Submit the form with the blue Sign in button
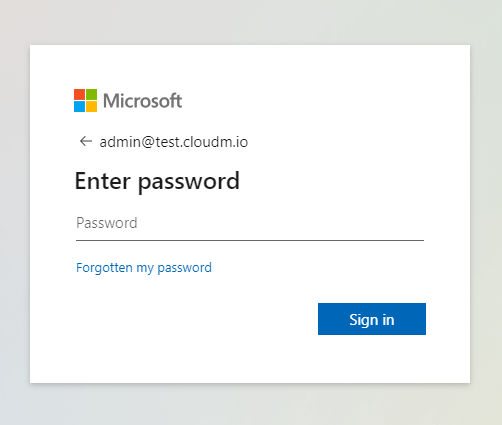Image resolution: width=502 pixels, height=425 pixels. [372, 319]
